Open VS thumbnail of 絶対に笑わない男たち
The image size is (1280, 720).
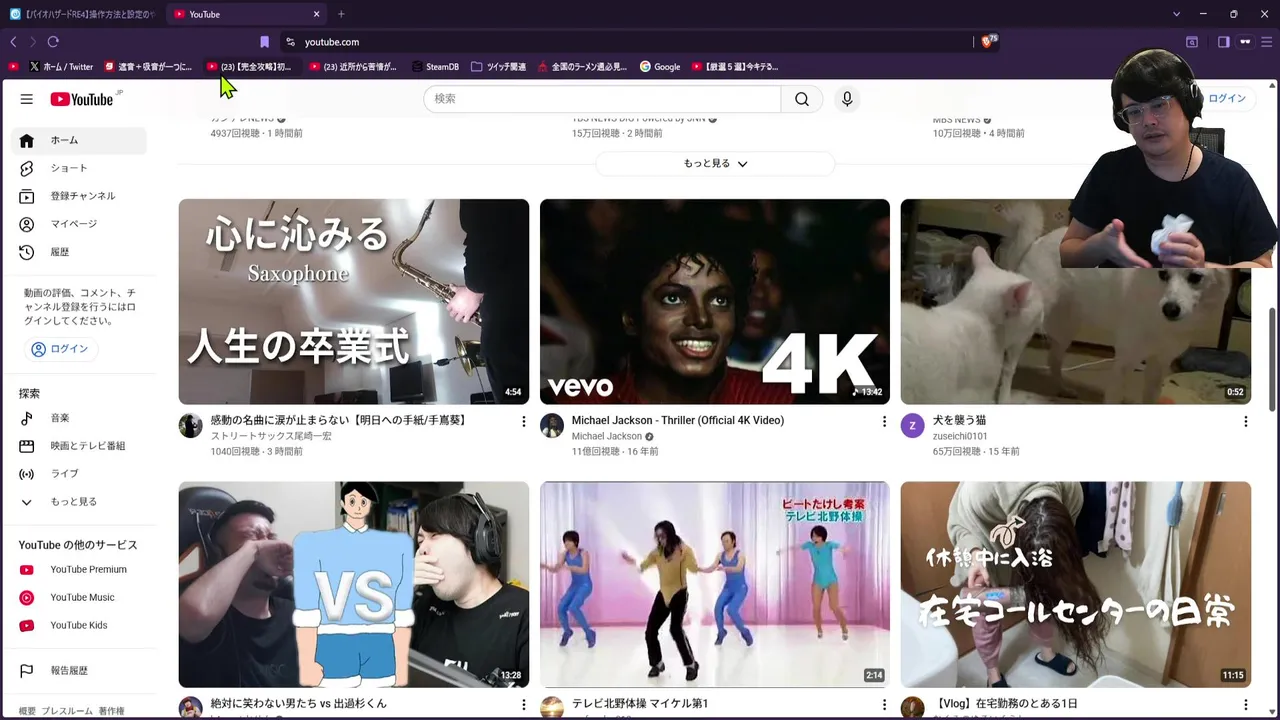(x=354, y=584)
